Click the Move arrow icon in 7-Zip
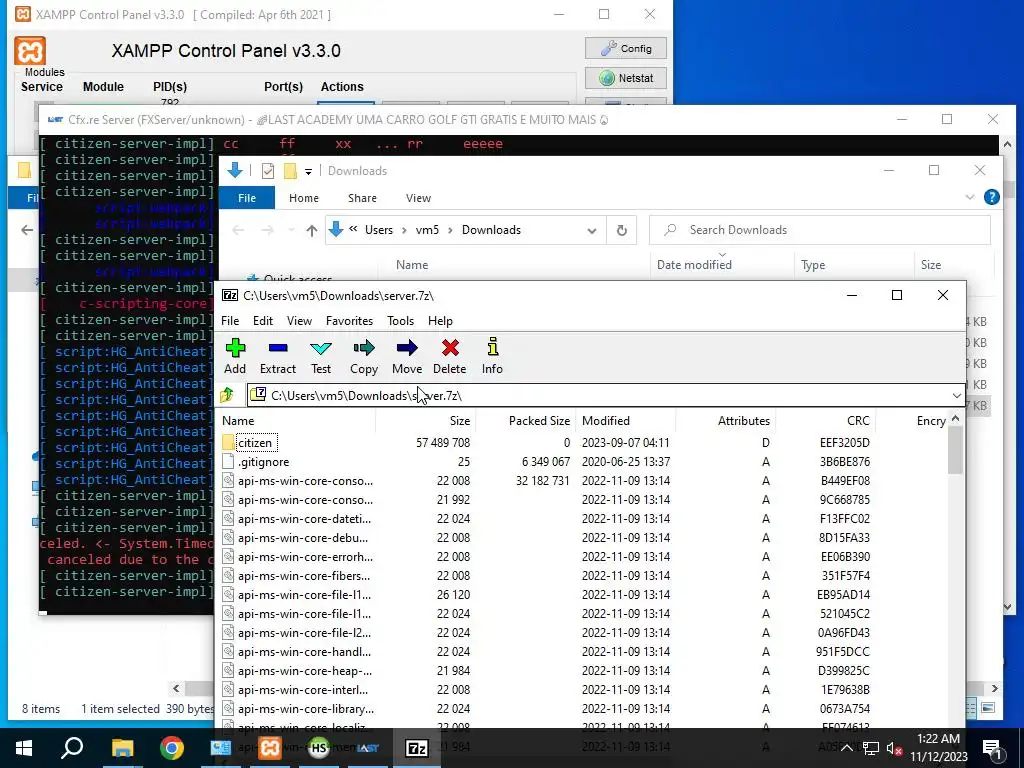 click(x=407, y=357)
